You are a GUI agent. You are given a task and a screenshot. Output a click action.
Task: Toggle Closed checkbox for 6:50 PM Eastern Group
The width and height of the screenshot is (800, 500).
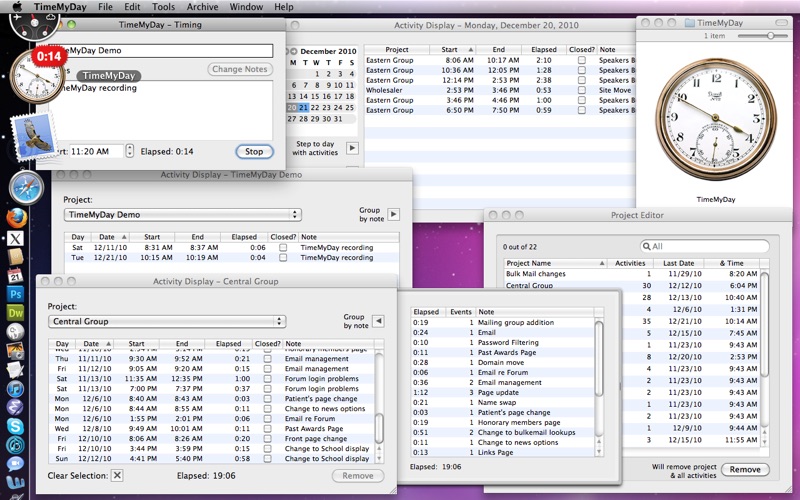coord(582,110)
